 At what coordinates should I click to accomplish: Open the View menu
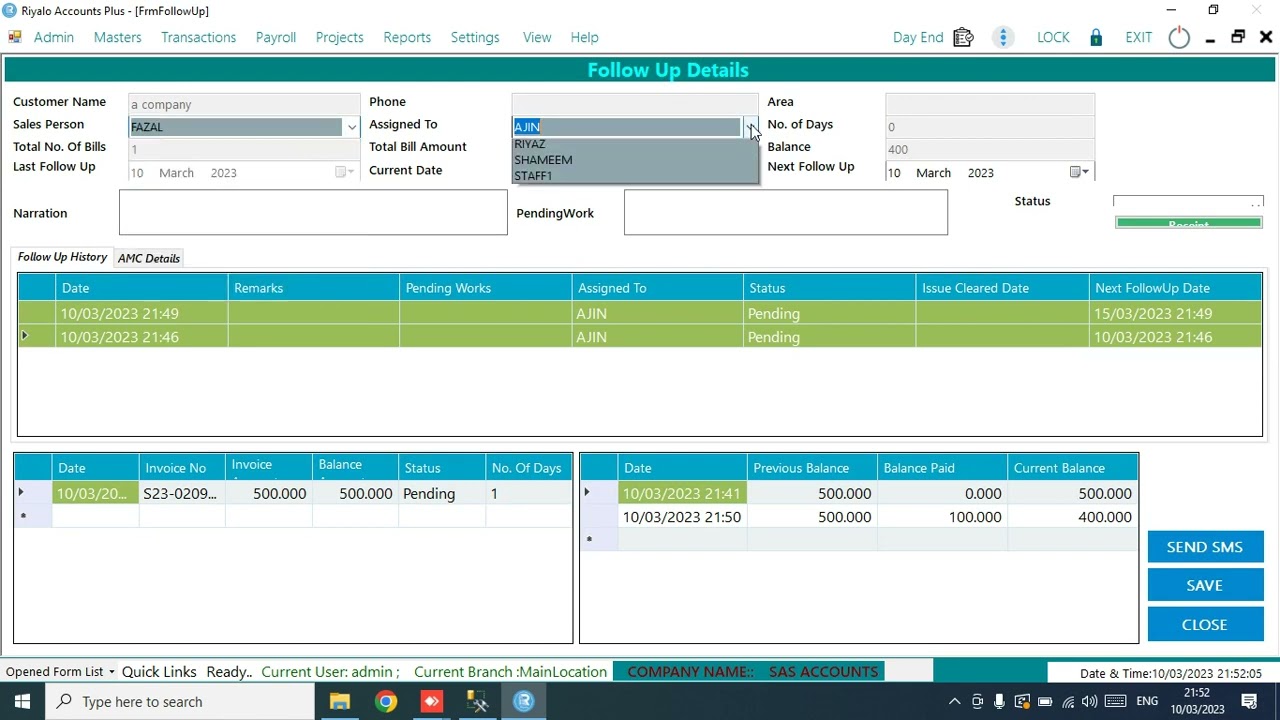(537, 37)
